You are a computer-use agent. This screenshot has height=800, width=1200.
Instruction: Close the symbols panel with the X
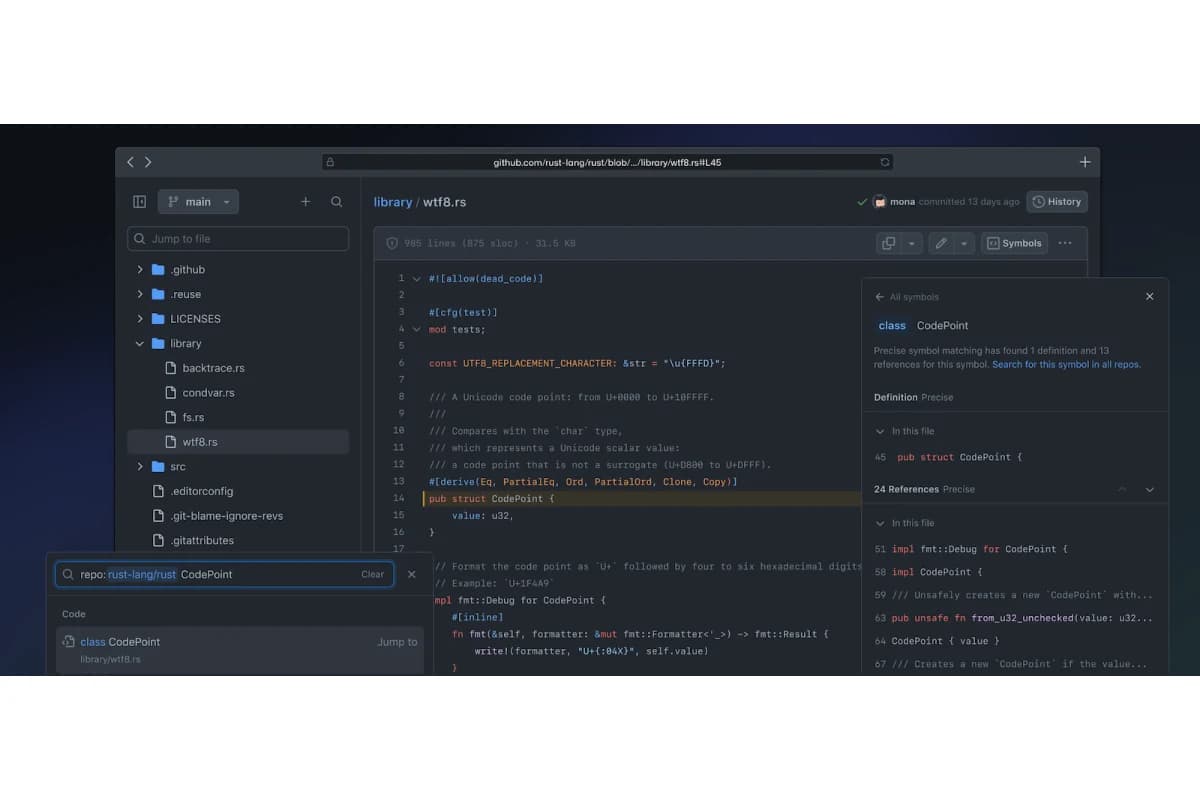[1149, 297]
